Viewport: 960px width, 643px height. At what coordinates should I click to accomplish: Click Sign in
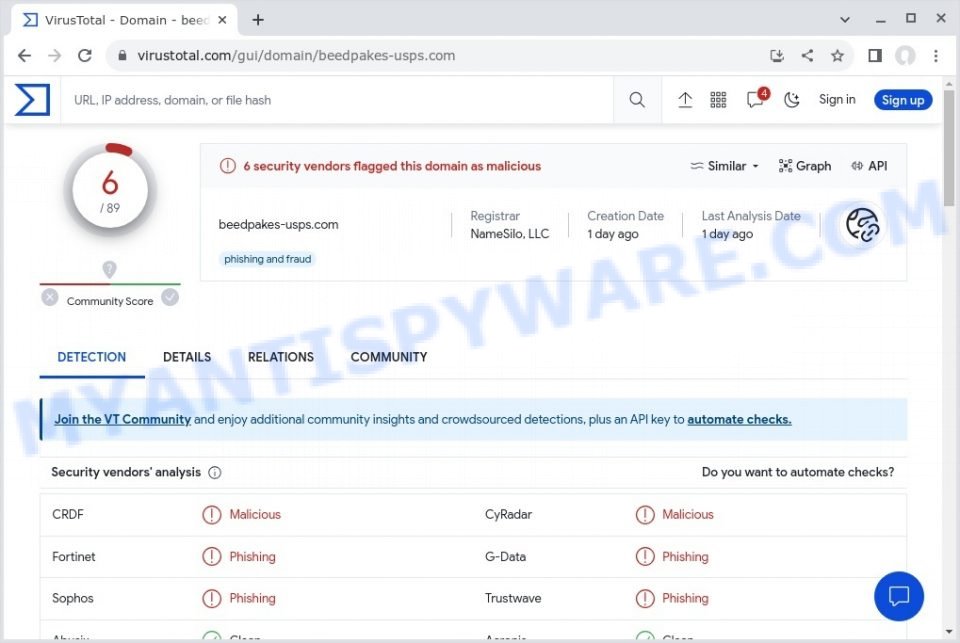pyautogui.click(x=837, y=99)
